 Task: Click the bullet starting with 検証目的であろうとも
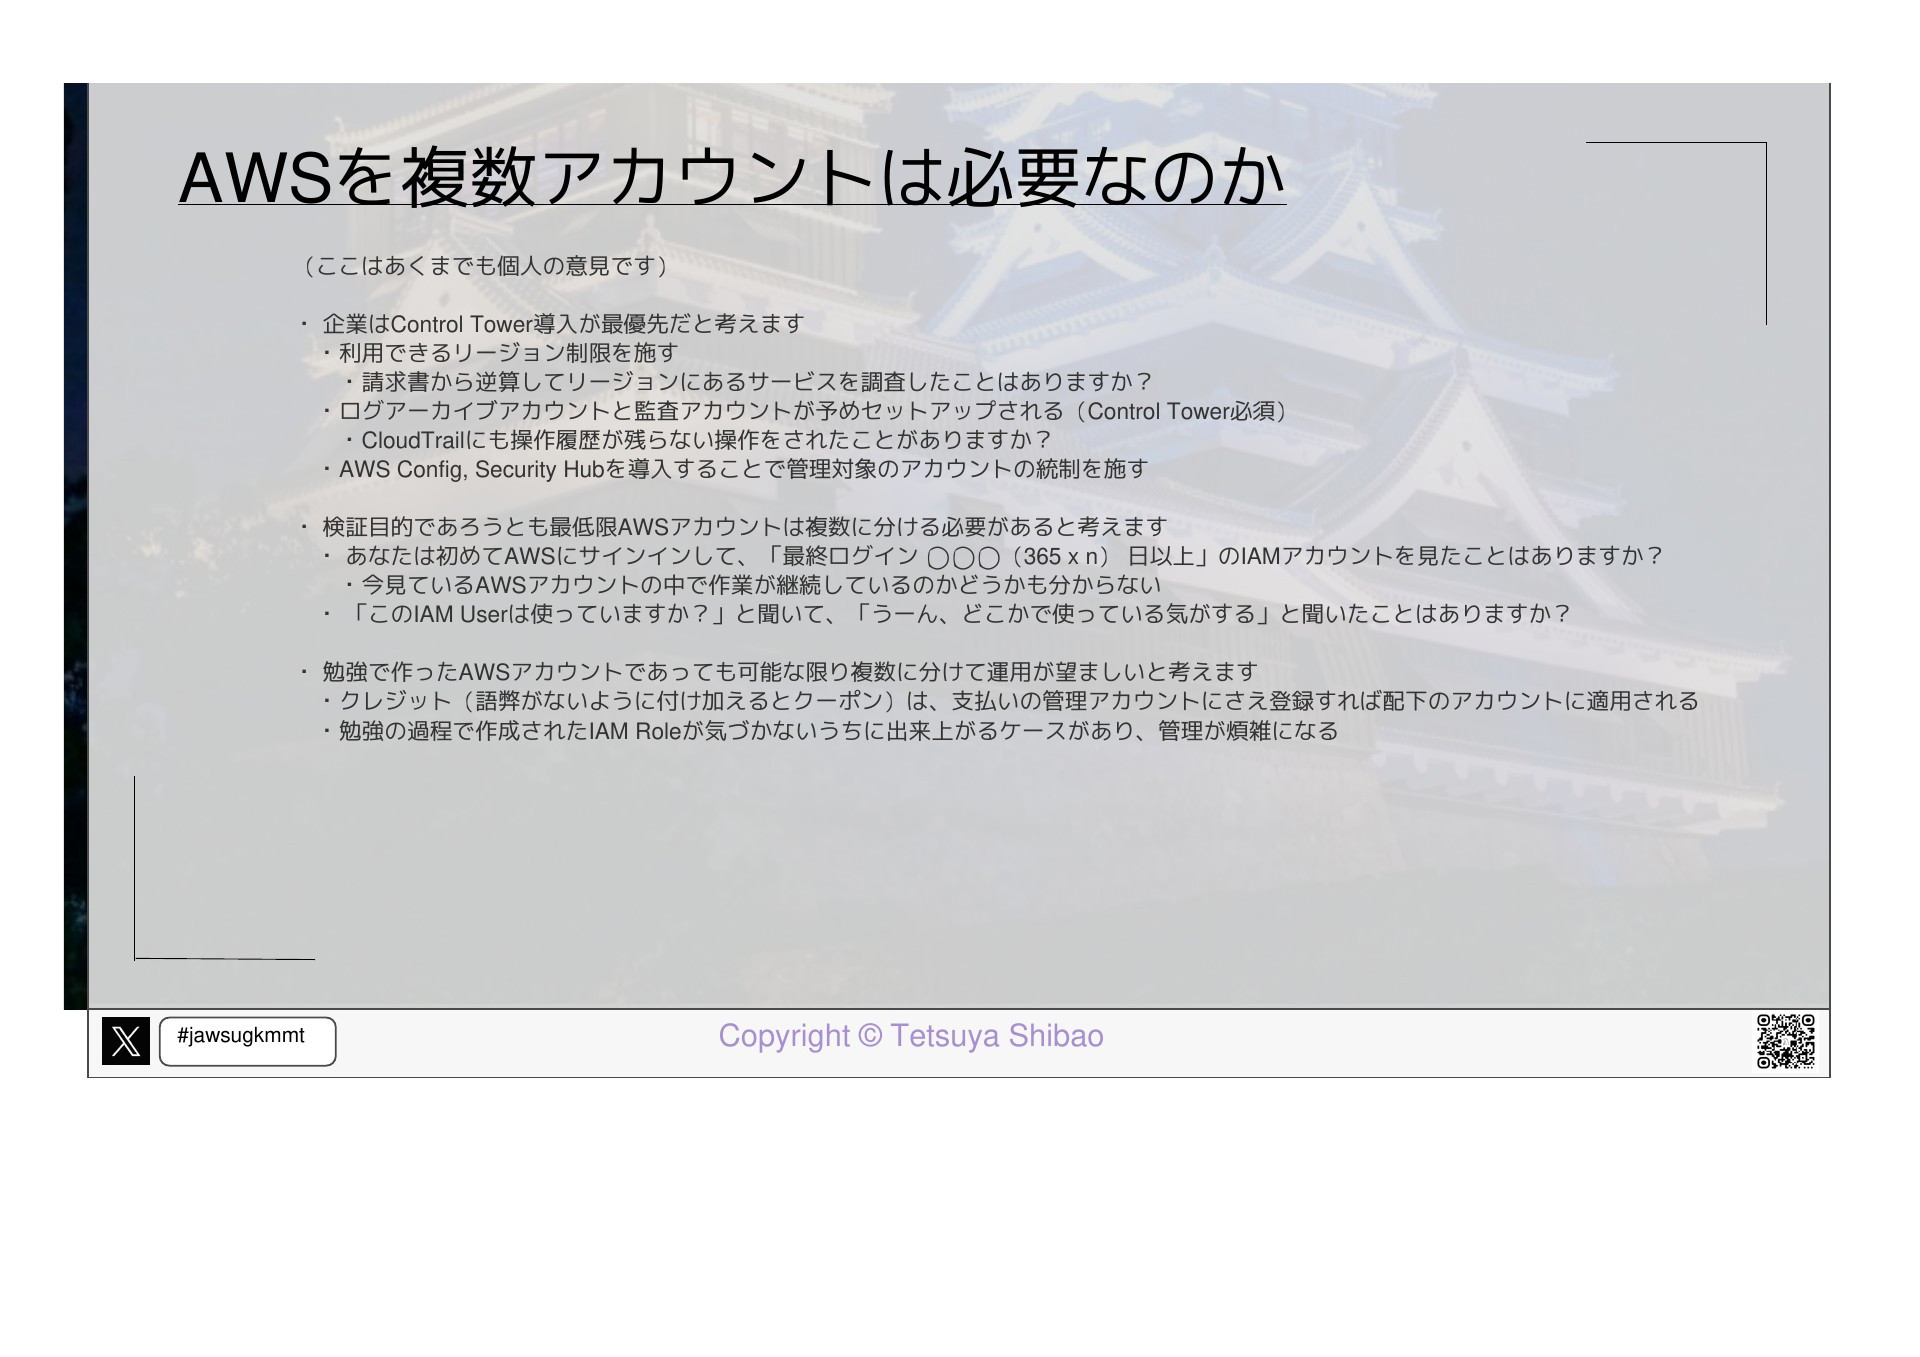(x=734, y=527)
